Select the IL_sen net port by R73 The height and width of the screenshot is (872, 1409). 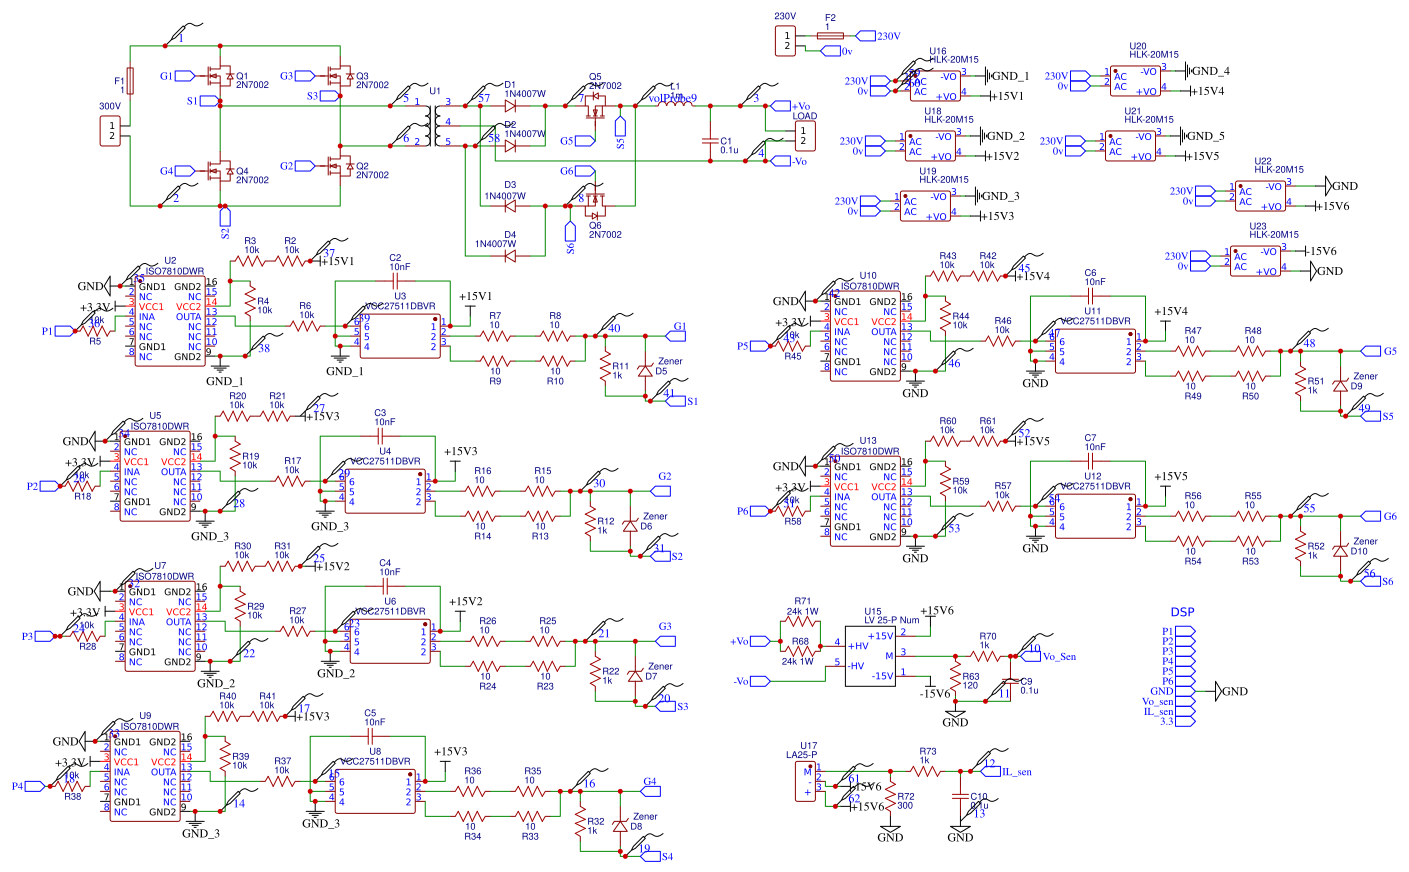tap(991, 771)
